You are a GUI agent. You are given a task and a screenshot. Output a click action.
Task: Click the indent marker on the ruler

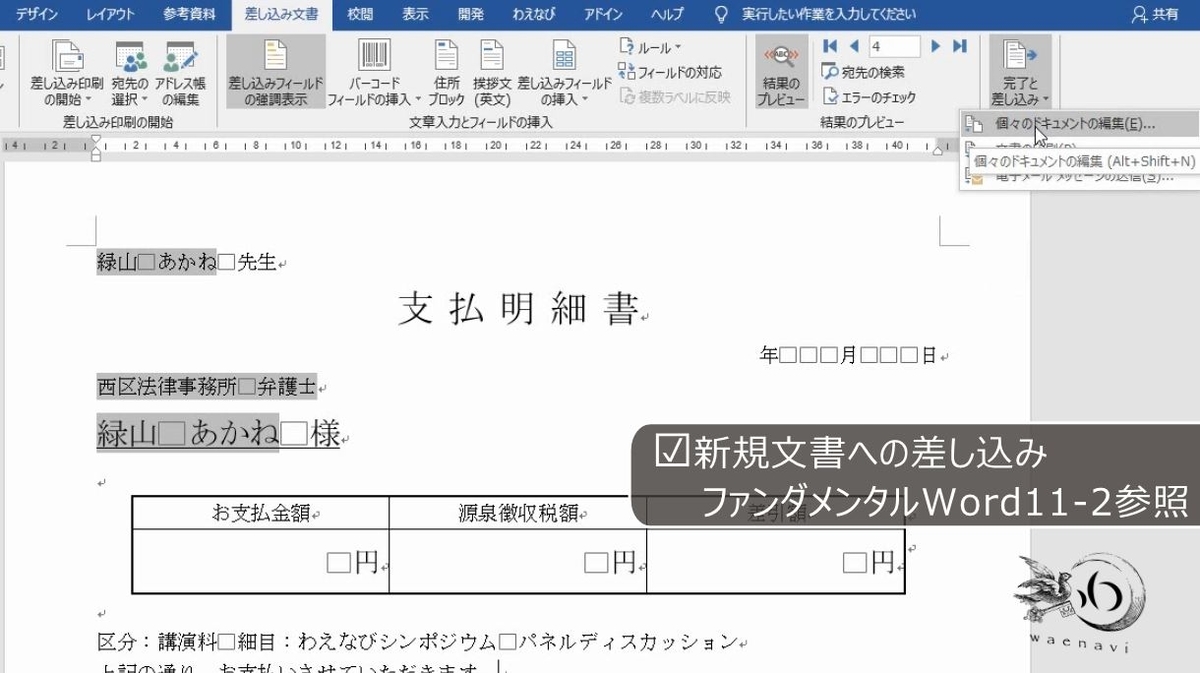[96, 145]
